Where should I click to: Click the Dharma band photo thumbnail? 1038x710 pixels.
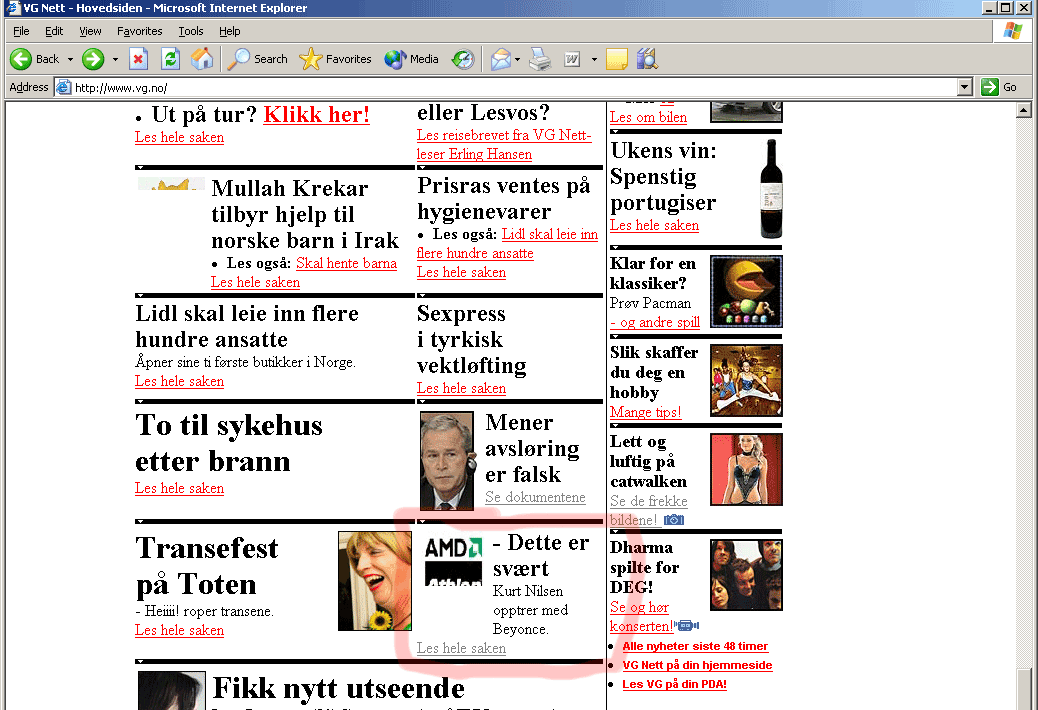pos(746,574)
